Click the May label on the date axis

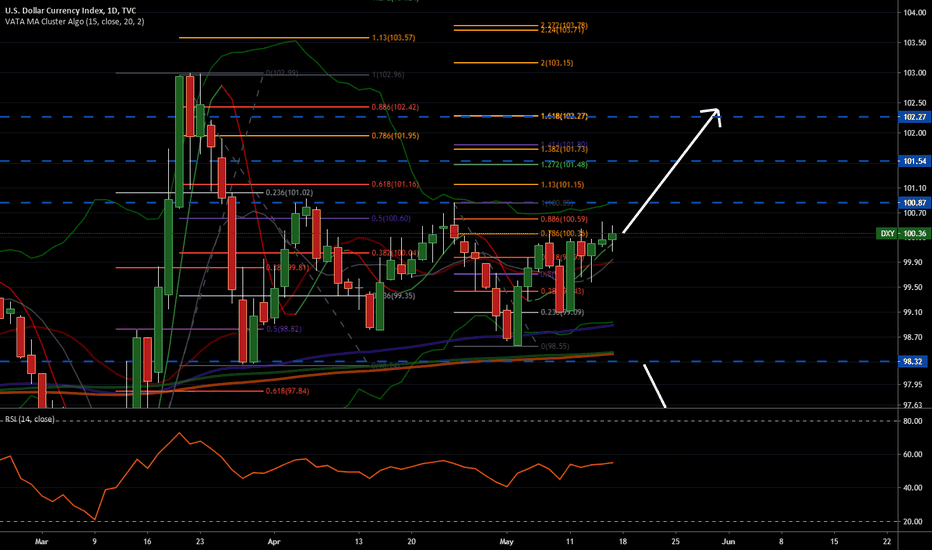(506, 542)
